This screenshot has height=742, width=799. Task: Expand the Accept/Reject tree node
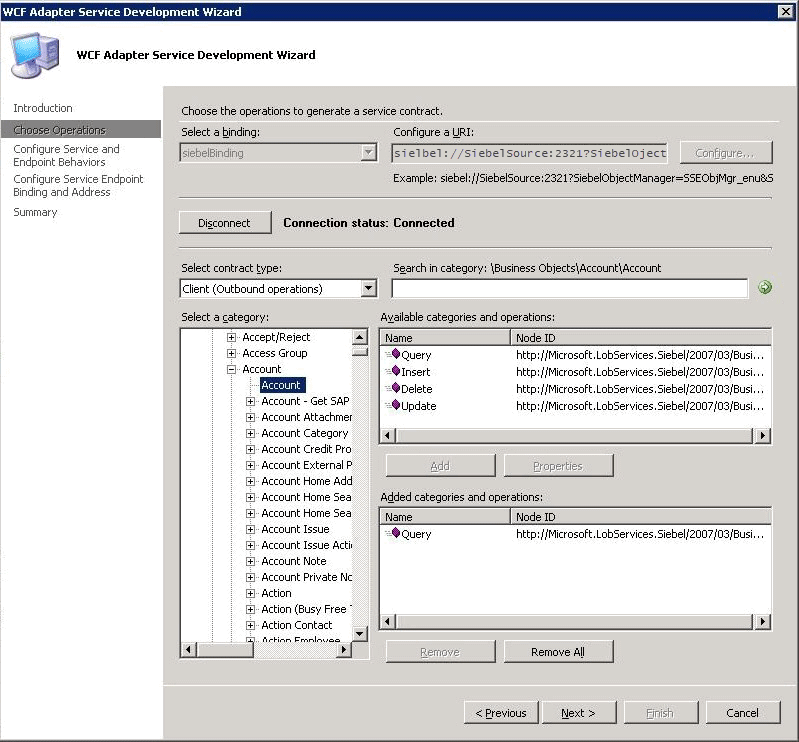231,337
